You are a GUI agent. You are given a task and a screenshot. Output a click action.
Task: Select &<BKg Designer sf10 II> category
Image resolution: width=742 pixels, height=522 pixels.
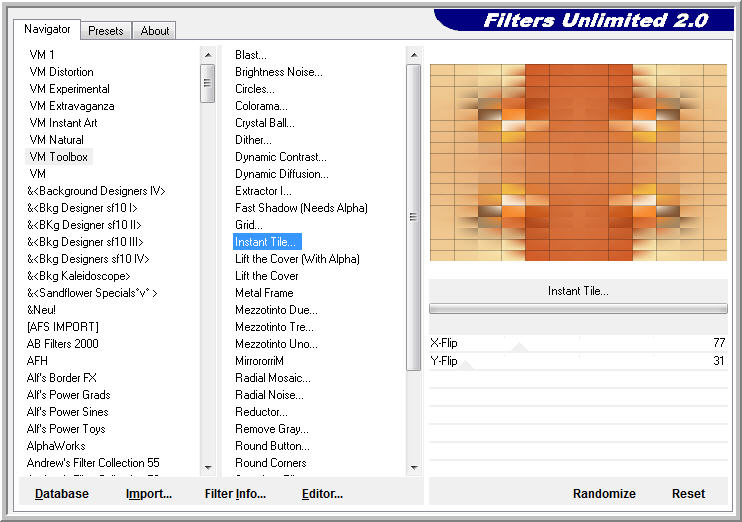(84, 225)
